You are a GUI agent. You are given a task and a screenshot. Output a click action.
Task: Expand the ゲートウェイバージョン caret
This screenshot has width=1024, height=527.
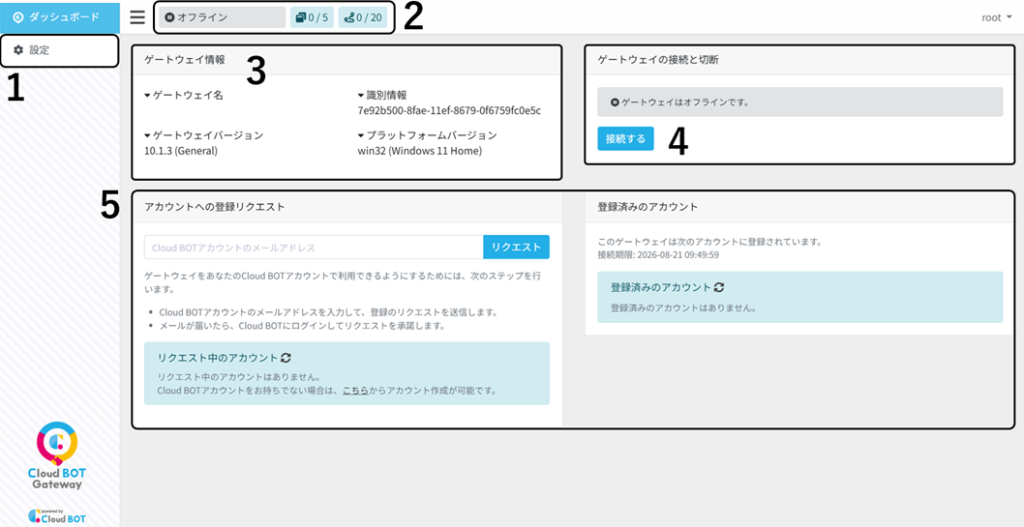(148, 136)
